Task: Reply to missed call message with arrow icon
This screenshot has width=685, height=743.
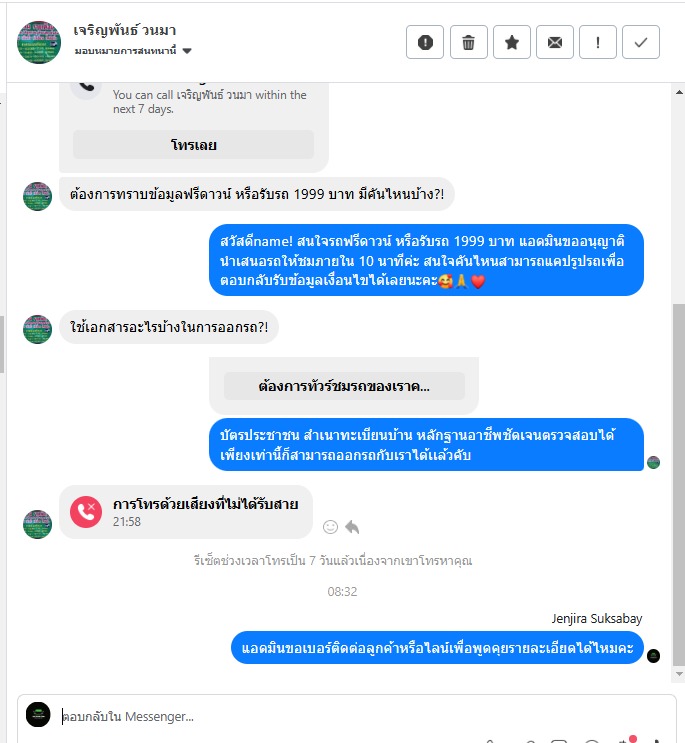Action: point(352,527)
